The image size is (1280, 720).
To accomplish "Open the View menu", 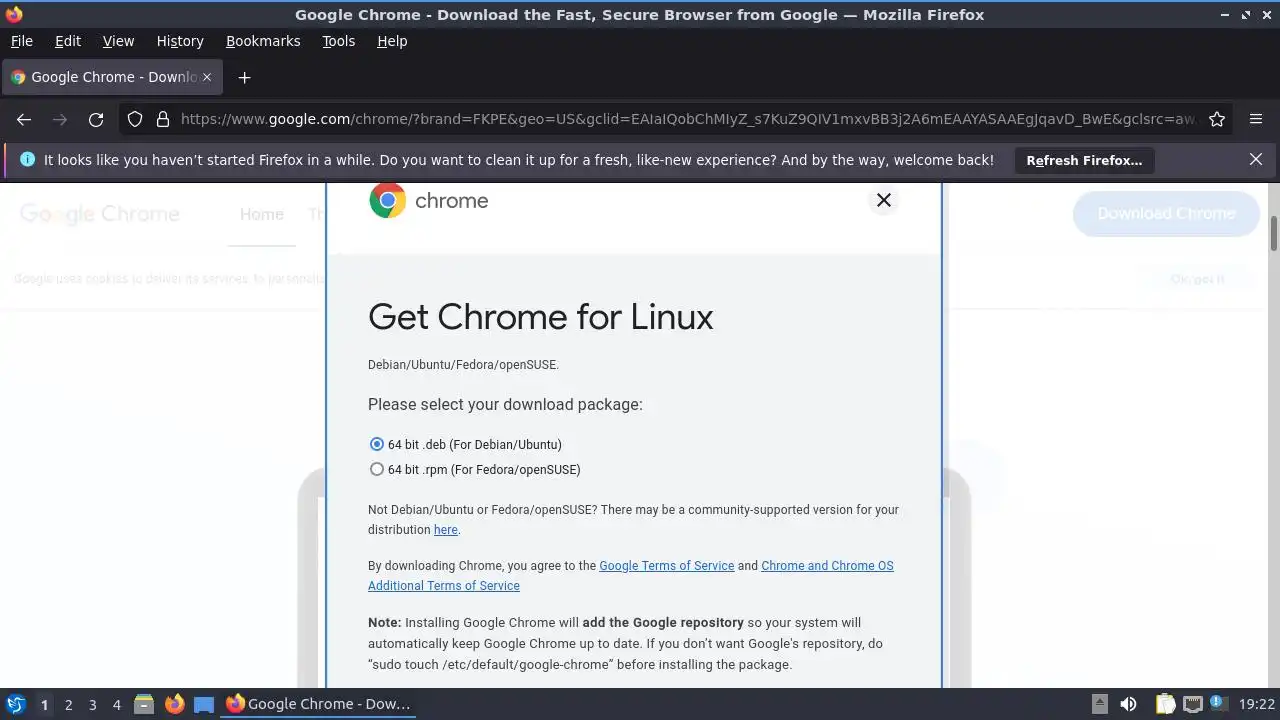I will pos(118,41).
